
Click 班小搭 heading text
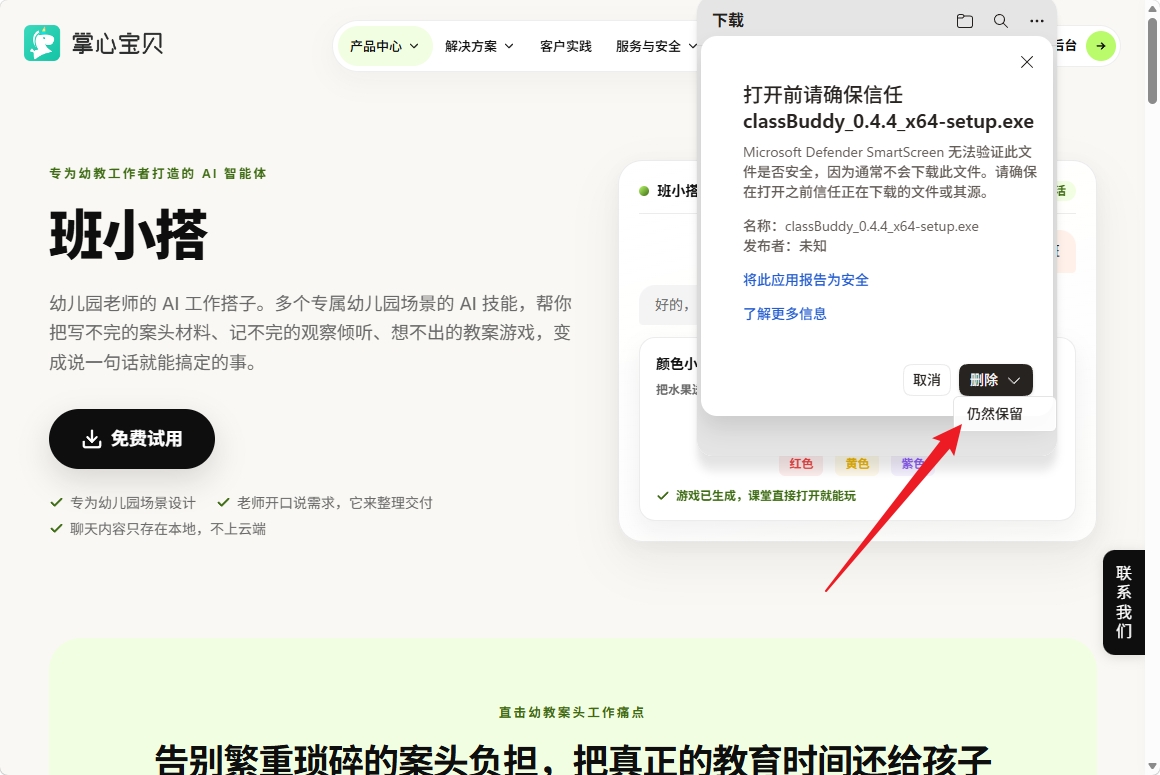[x=129, y=234]
